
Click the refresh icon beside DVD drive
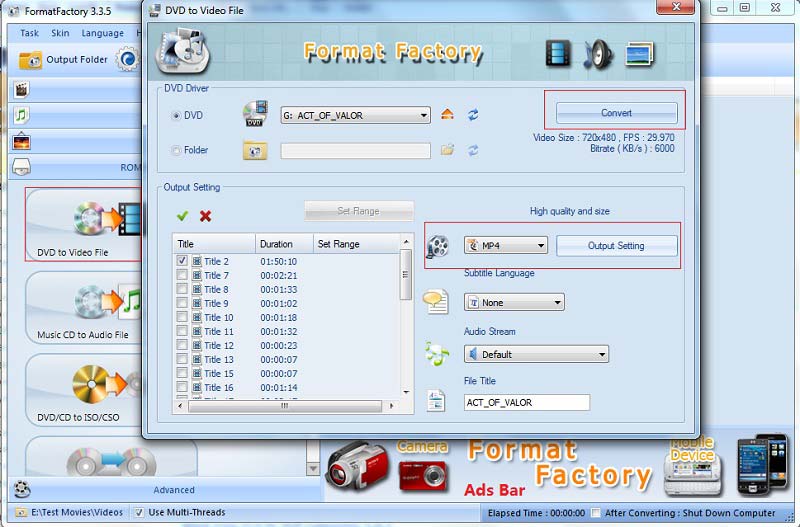click(473, 115)
